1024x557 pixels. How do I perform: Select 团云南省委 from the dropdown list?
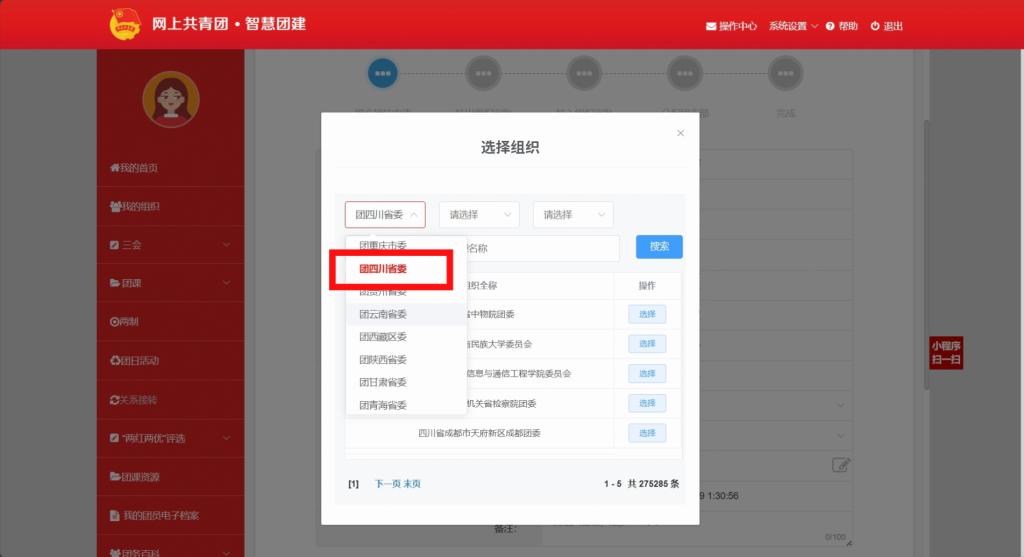[383, 314]
